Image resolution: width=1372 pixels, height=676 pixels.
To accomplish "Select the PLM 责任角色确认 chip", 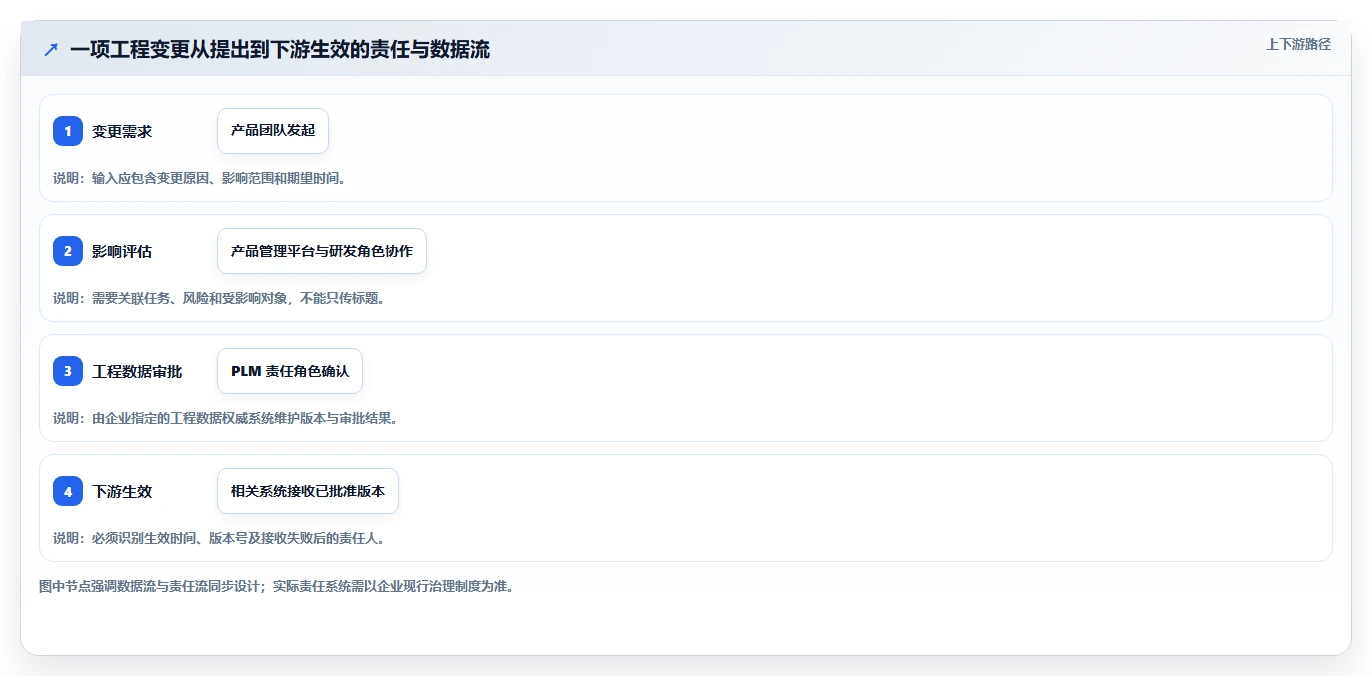I will (290, 371).
